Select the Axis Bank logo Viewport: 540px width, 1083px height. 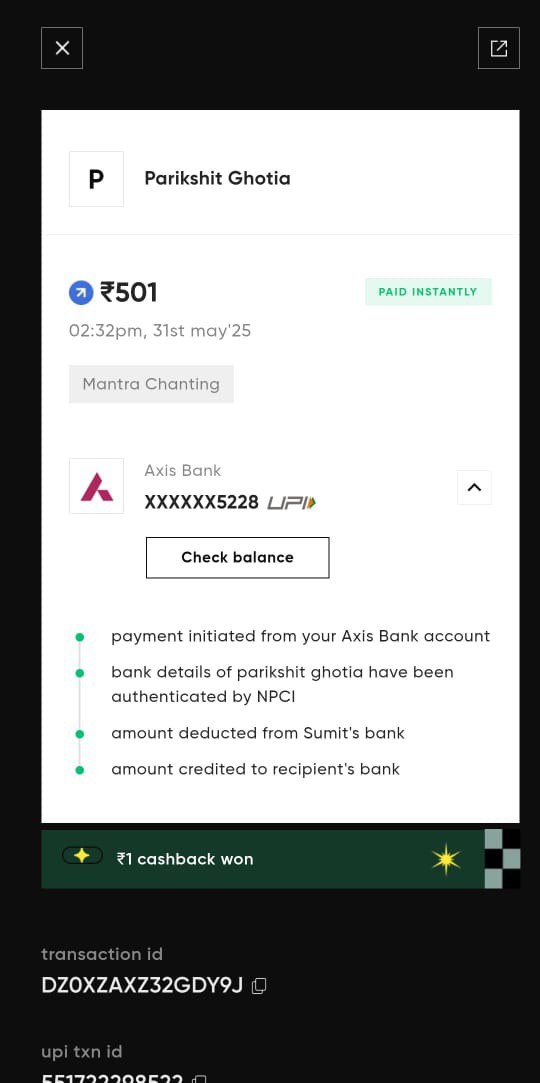pyautogui.click(x=97, y=486)
